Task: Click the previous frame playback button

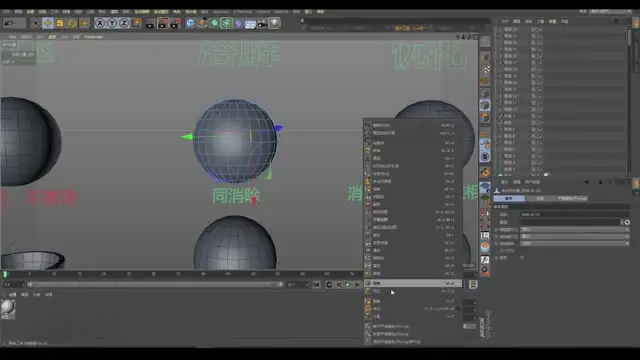Action: 339,284
